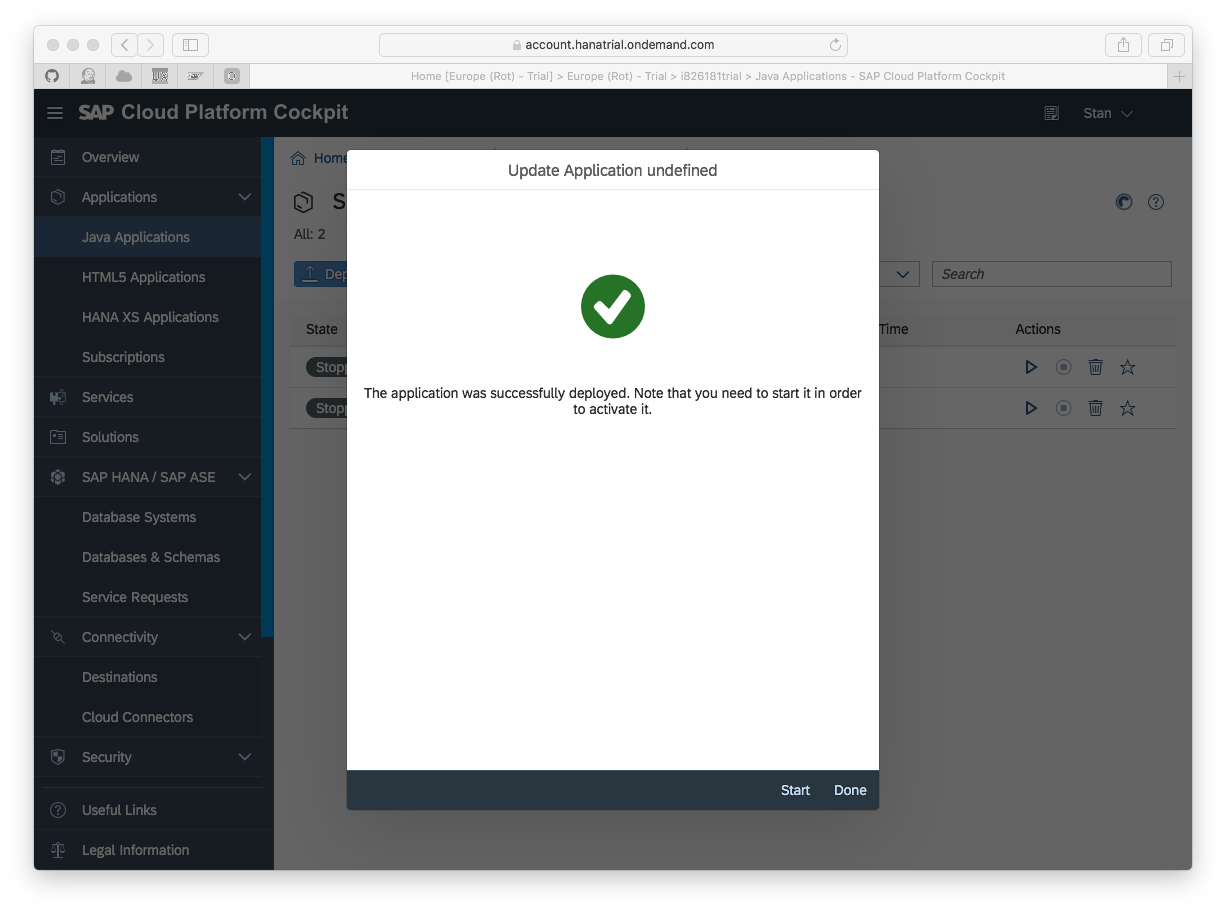The height and width of the screenshot is (912, 1226).
Task: Toggle the hamburger navigation menu icon
Action: click(x=55, y=113)
